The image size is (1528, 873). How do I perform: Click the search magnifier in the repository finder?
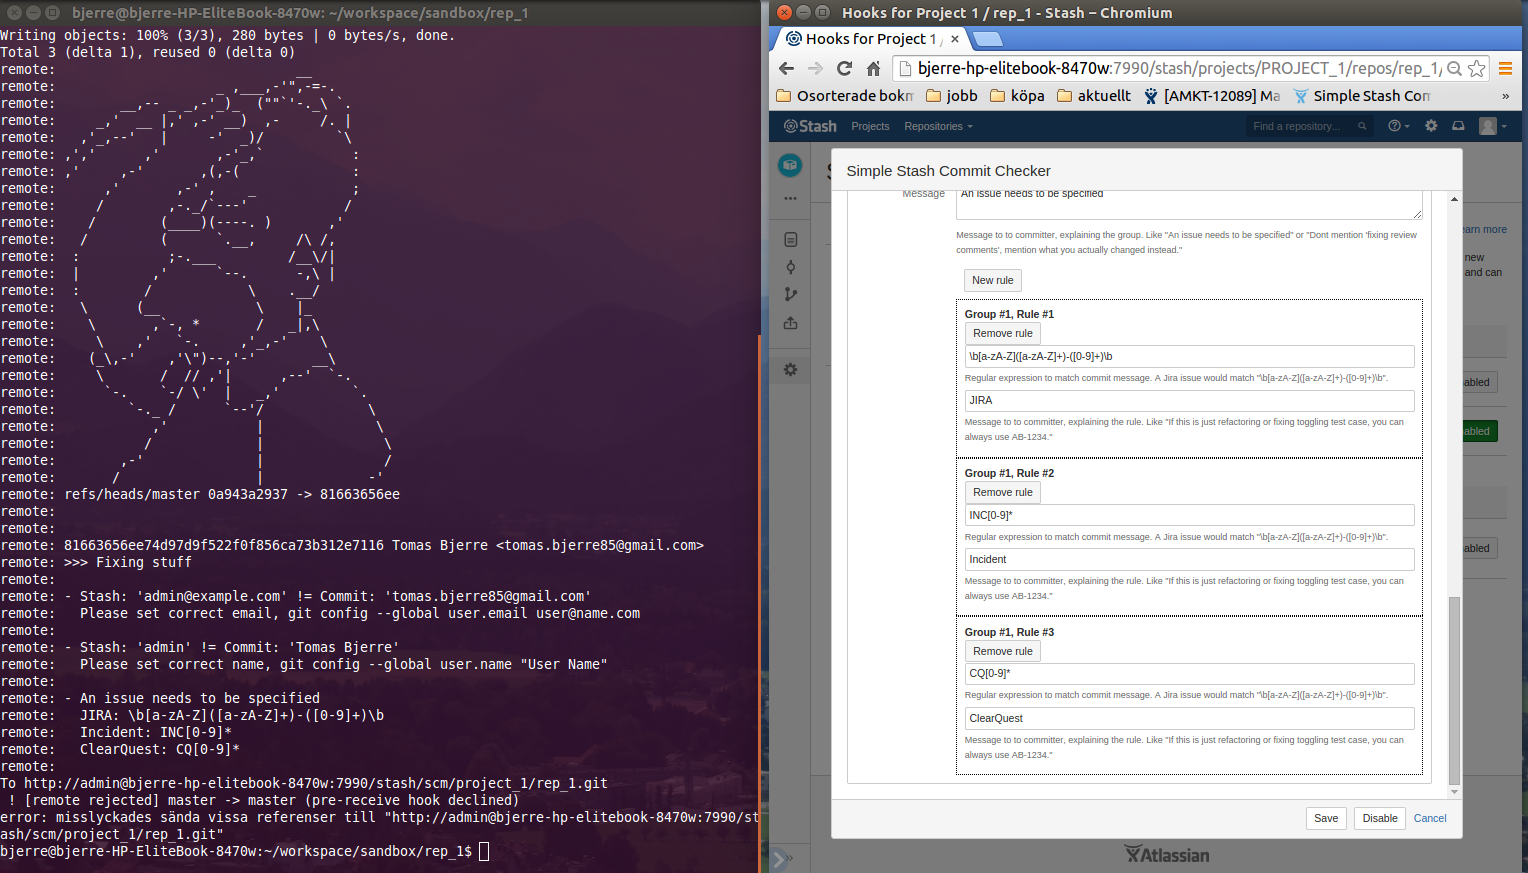pos(1362,126)
